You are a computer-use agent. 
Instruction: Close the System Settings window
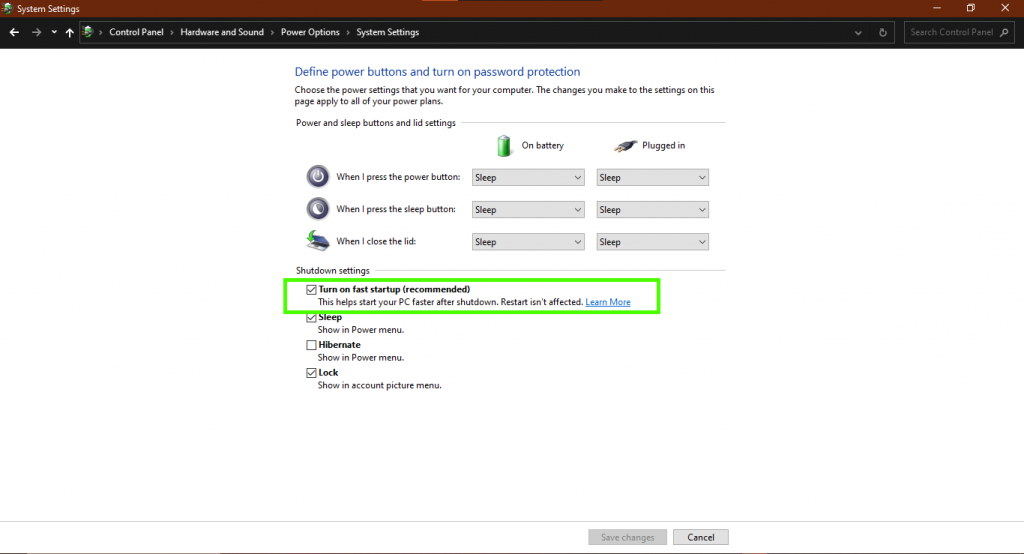1005,8
